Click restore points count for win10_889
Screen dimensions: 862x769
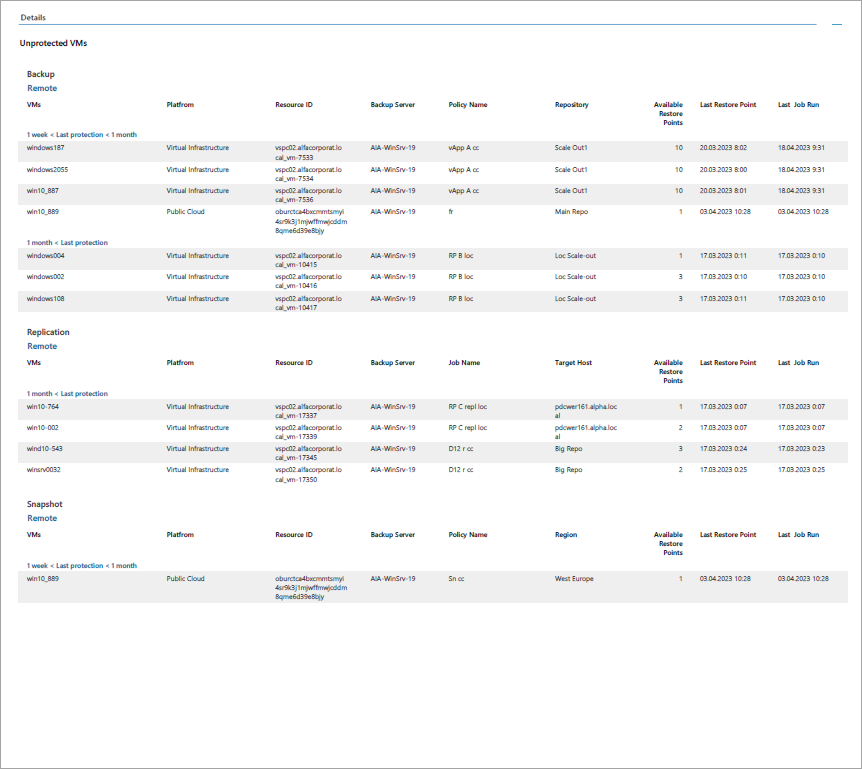(680, 212)
